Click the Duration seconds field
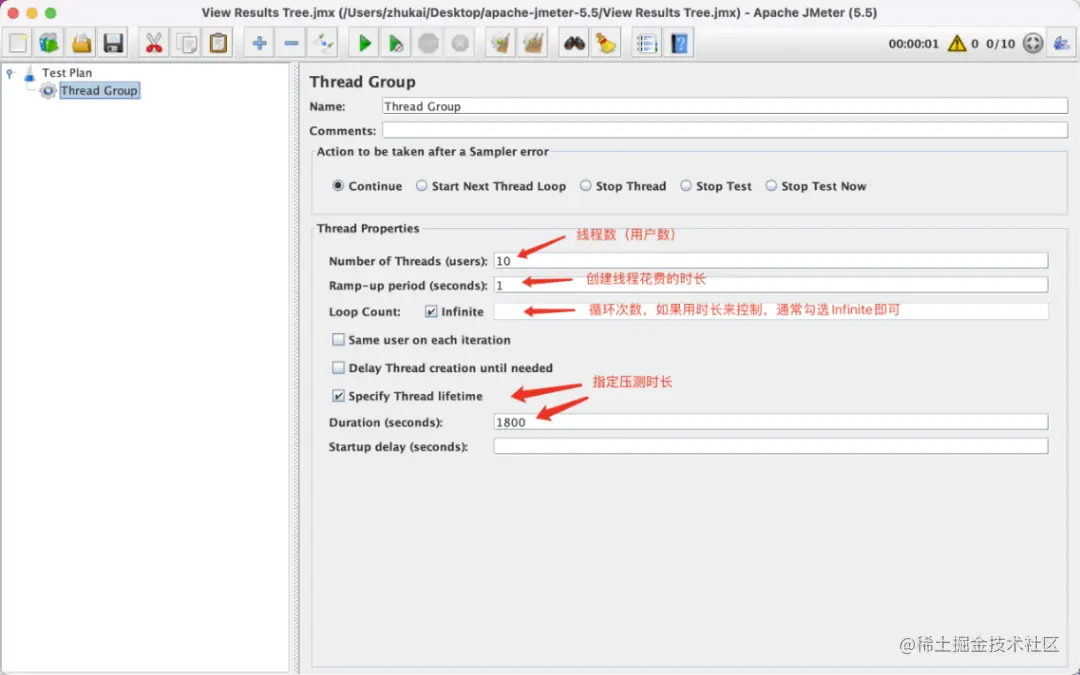Screen dimensions: 1080x675 (x=771, y=422)
